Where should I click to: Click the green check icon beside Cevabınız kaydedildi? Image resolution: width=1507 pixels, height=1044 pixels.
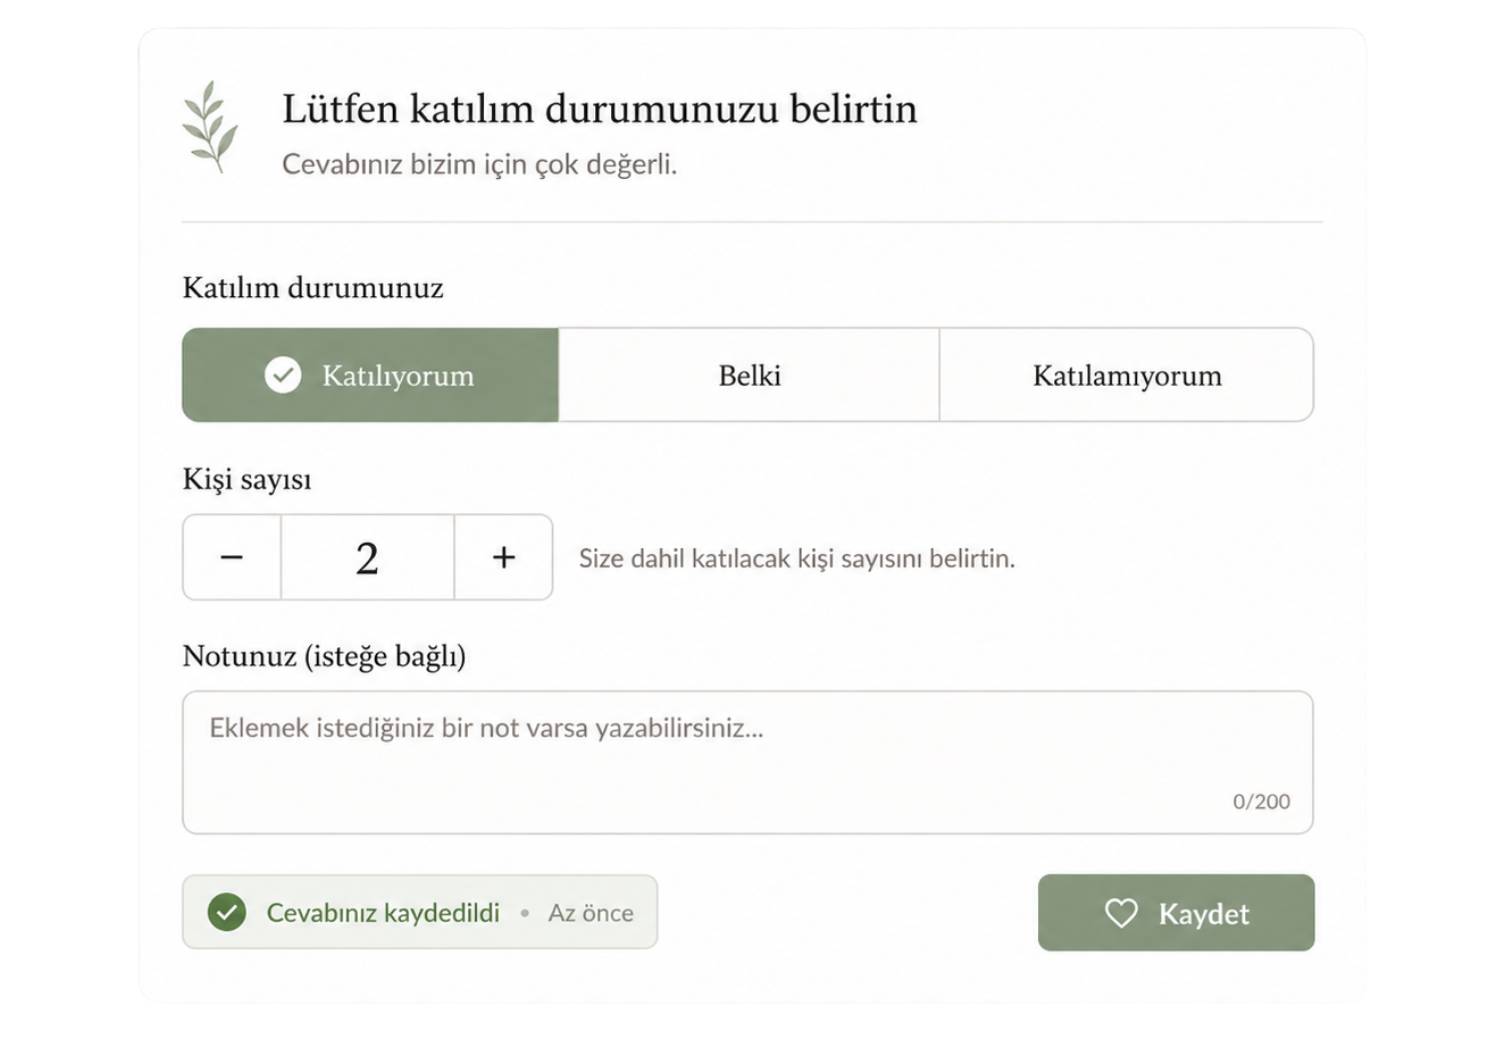tap(227, 912)
